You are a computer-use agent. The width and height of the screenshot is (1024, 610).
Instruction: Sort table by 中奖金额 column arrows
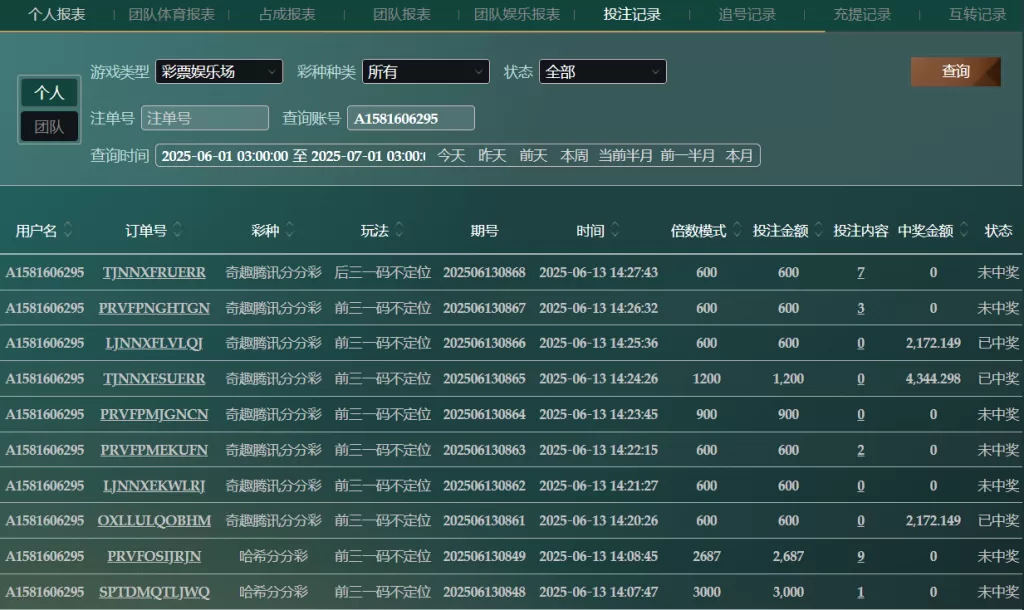point(964,230)
